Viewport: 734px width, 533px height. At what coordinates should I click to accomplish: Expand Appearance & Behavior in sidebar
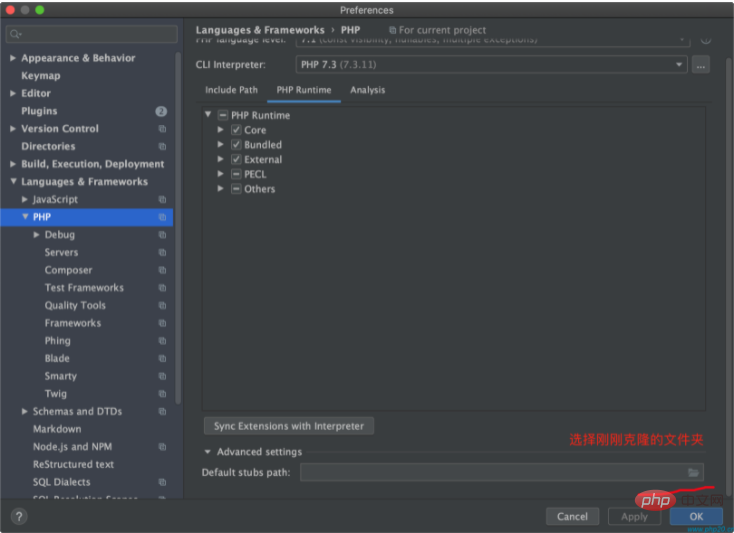point(13,58)
